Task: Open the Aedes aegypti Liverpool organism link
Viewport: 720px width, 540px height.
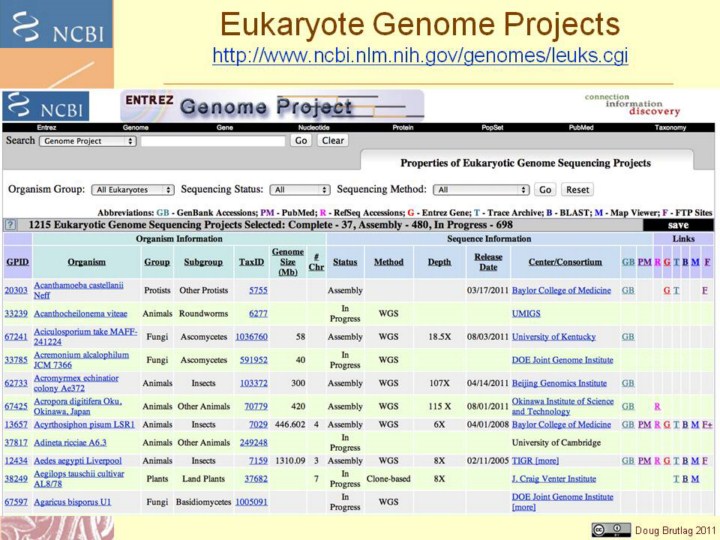Action: click(x=78, y=461)
